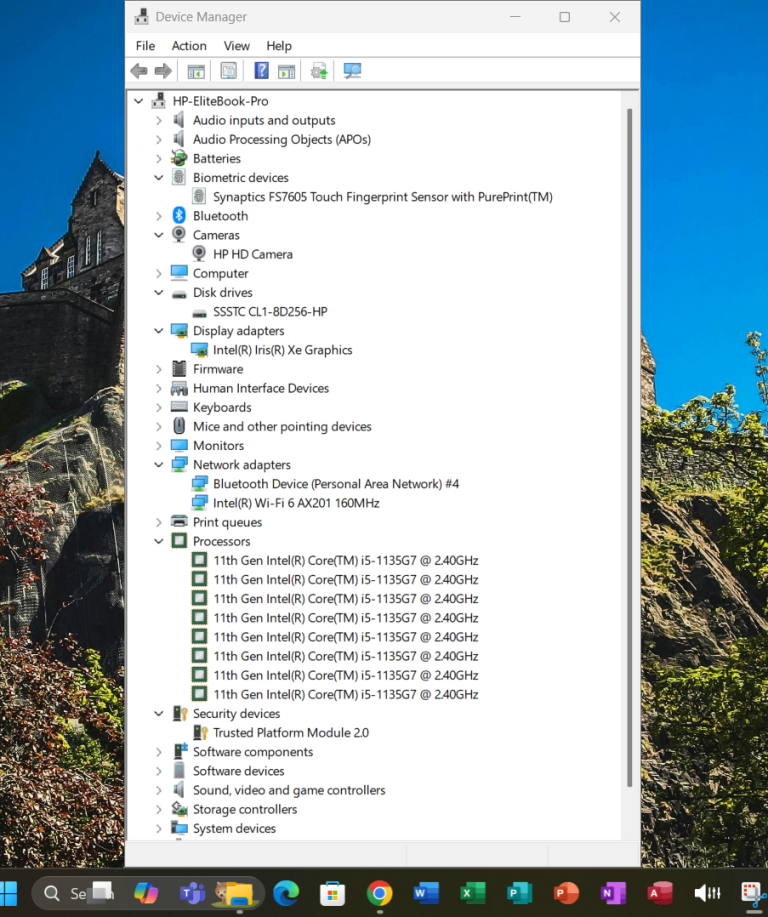Select the Bluetooth category icon
Image resolution: width=768 pixels, height=917 pixels.
click(x=179, y=216)
